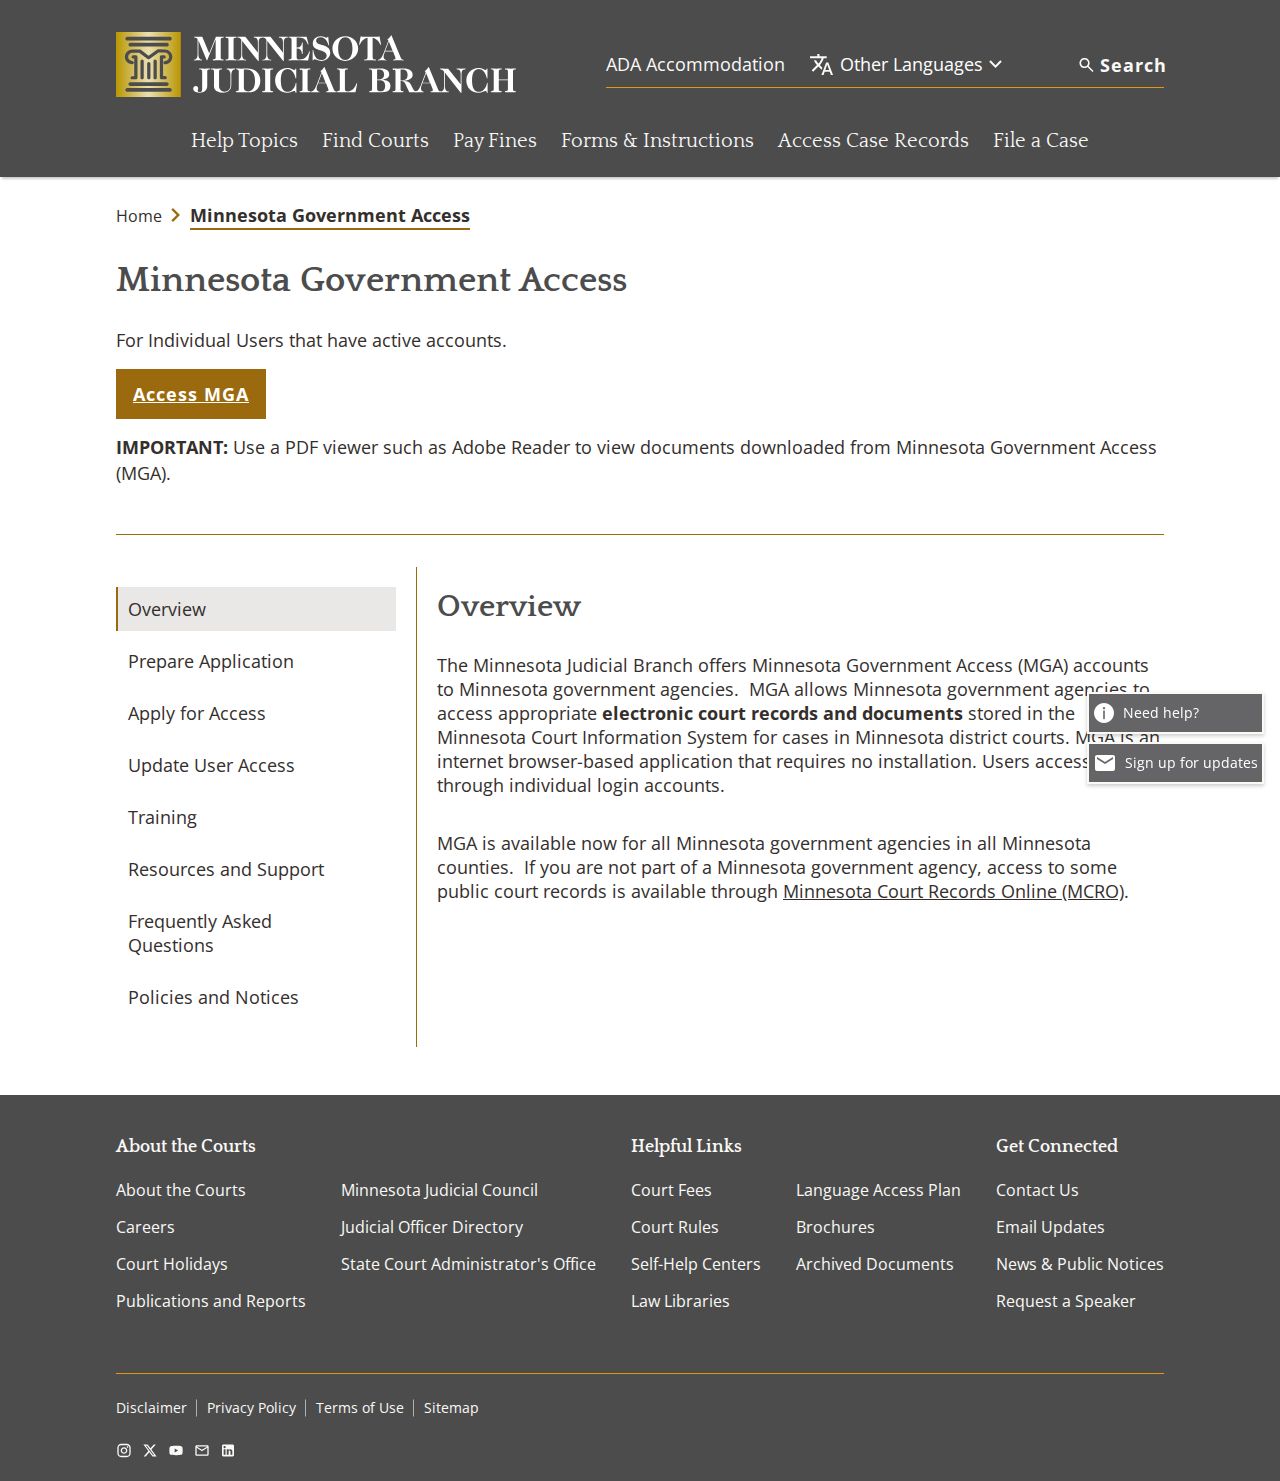The image size is (1280, 1481).
Task: Open the Access Case Records menu
Action: [x=873, y=140]
